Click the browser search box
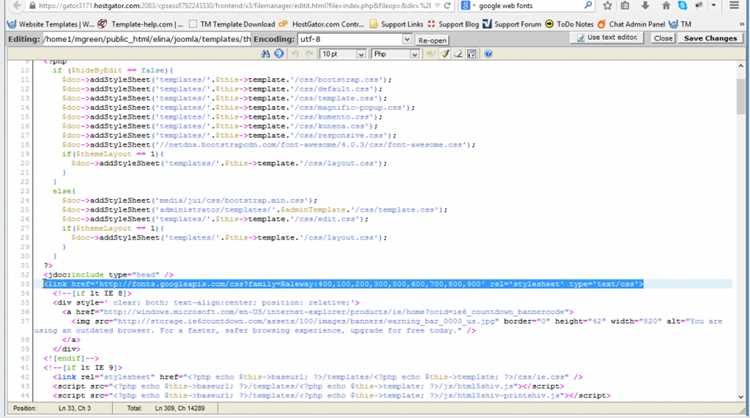This screenshot has width=750, height=418. pos(529,6)
